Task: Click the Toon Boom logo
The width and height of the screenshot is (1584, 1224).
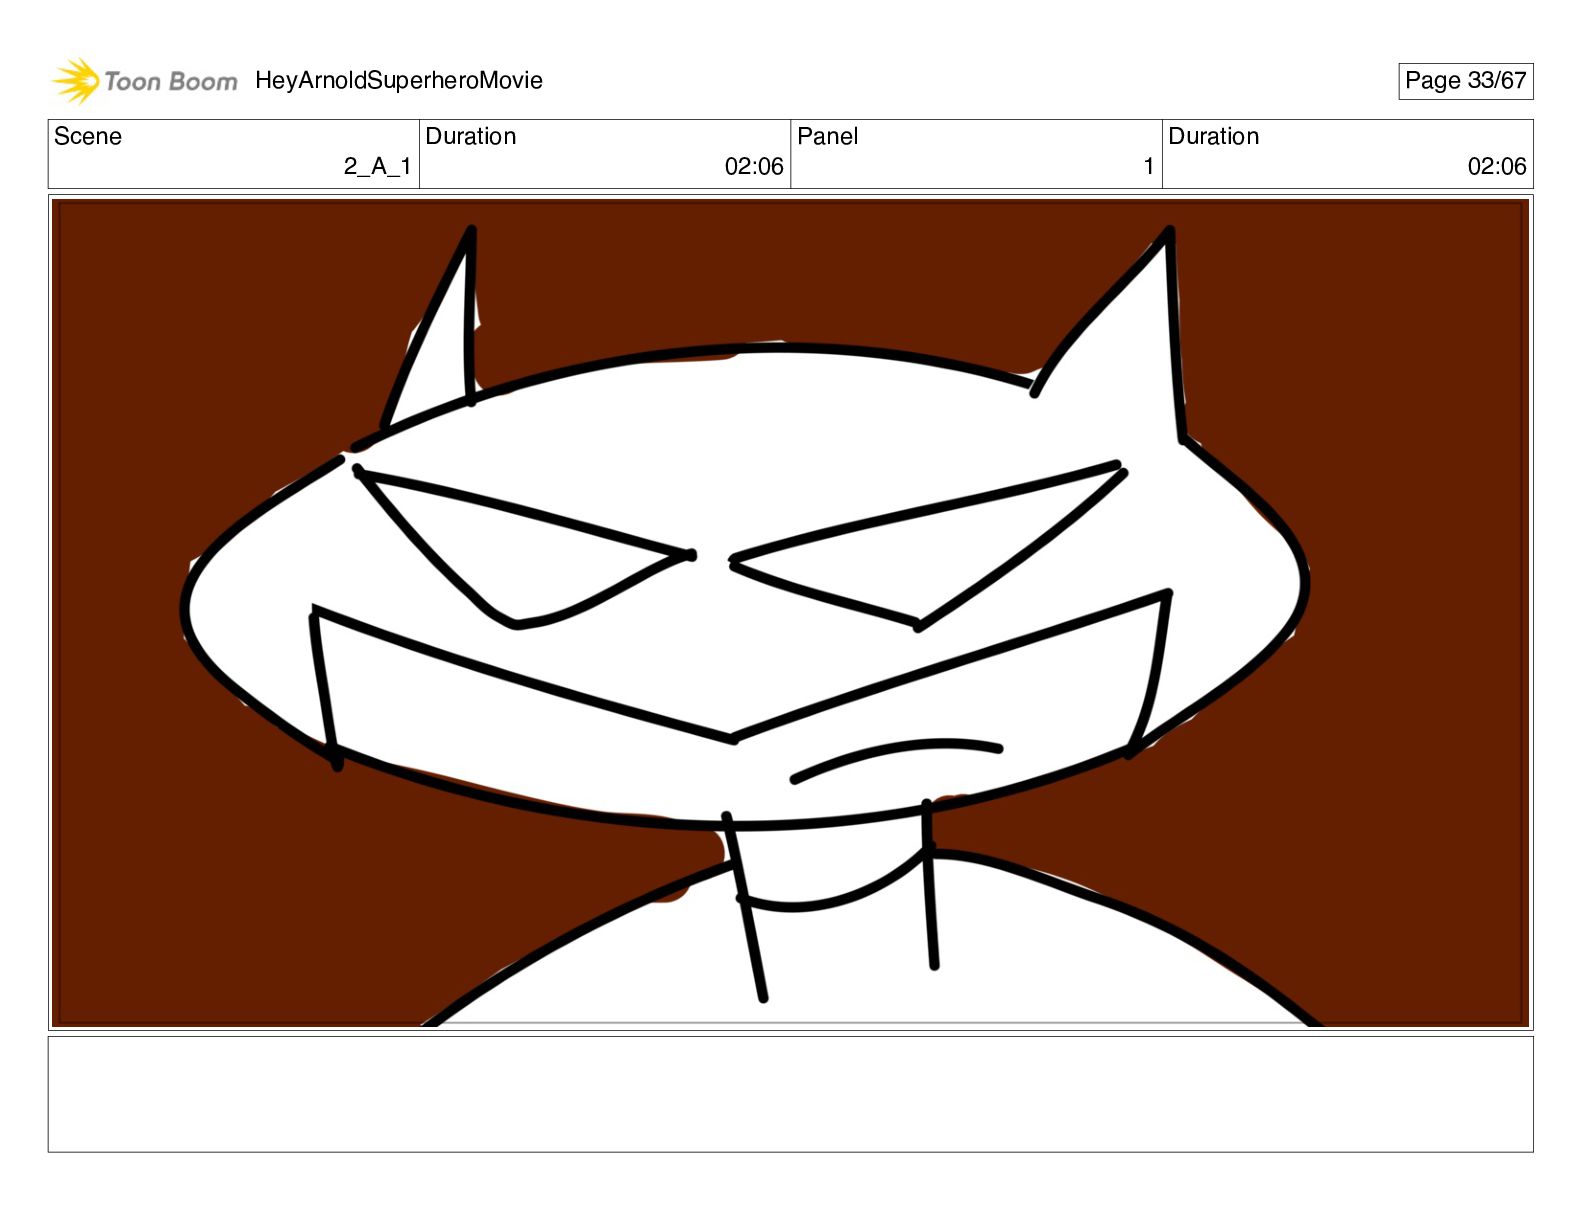Action: 145,81
